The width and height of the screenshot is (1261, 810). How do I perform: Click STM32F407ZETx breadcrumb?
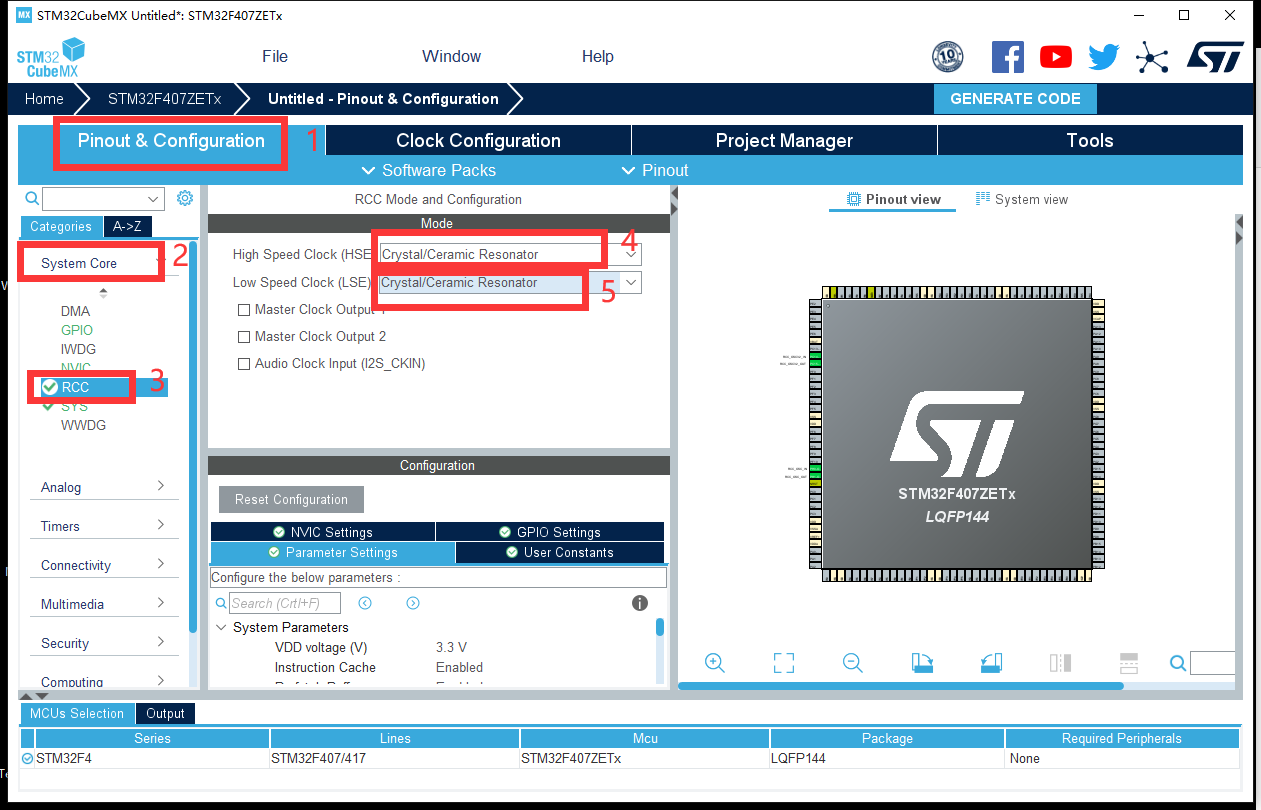[164, 99]
